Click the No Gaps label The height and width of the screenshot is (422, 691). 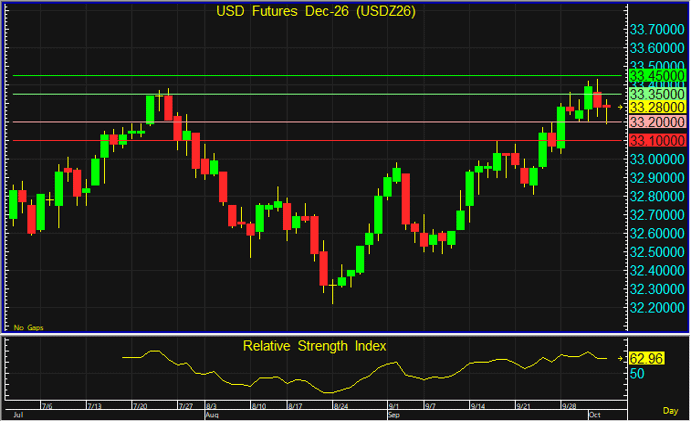click(x=28, y=327)
